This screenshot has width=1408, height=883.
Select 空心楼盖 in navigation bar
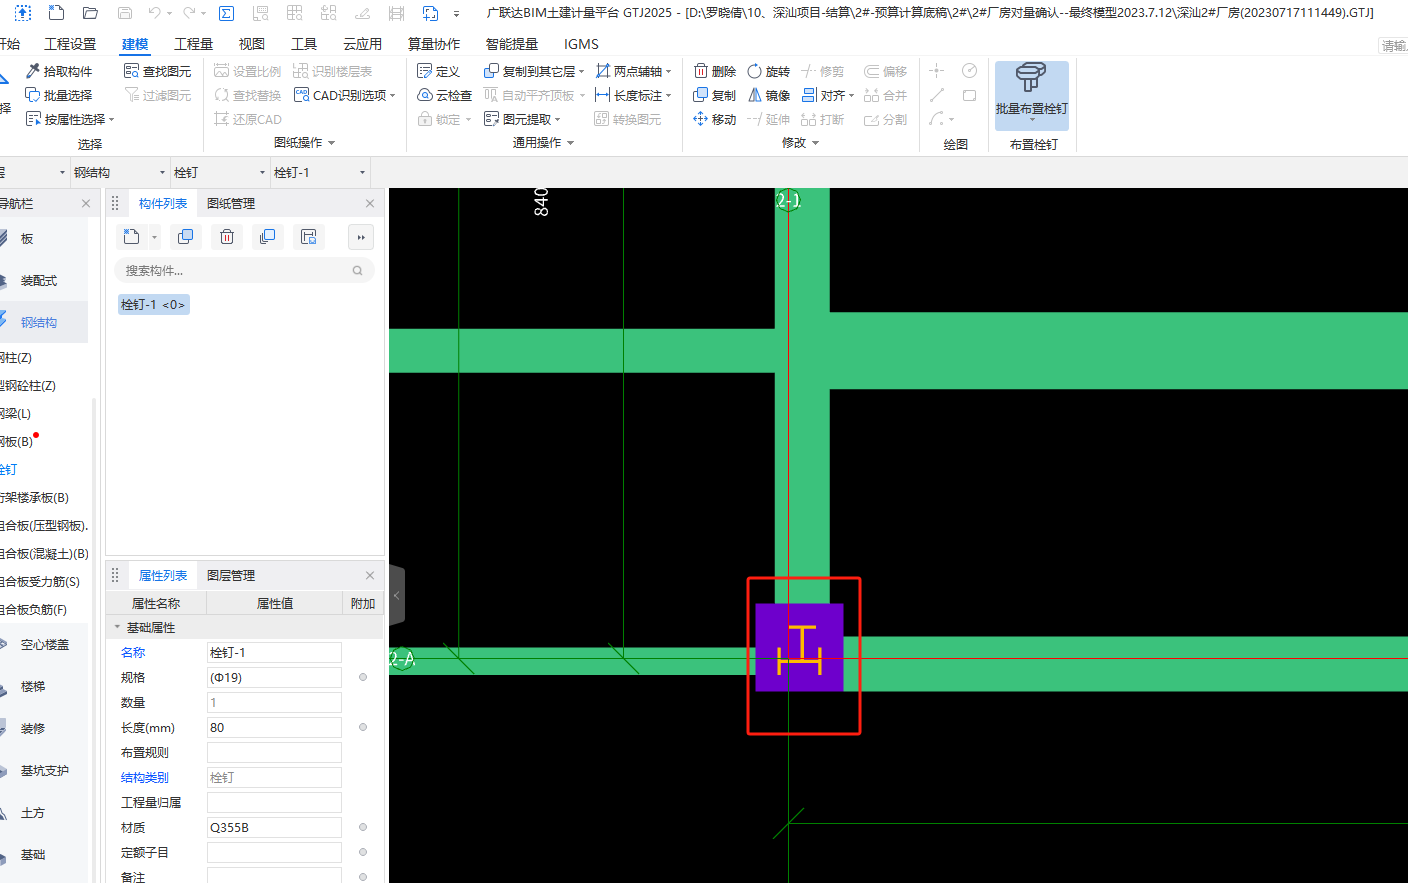(44, 645)
